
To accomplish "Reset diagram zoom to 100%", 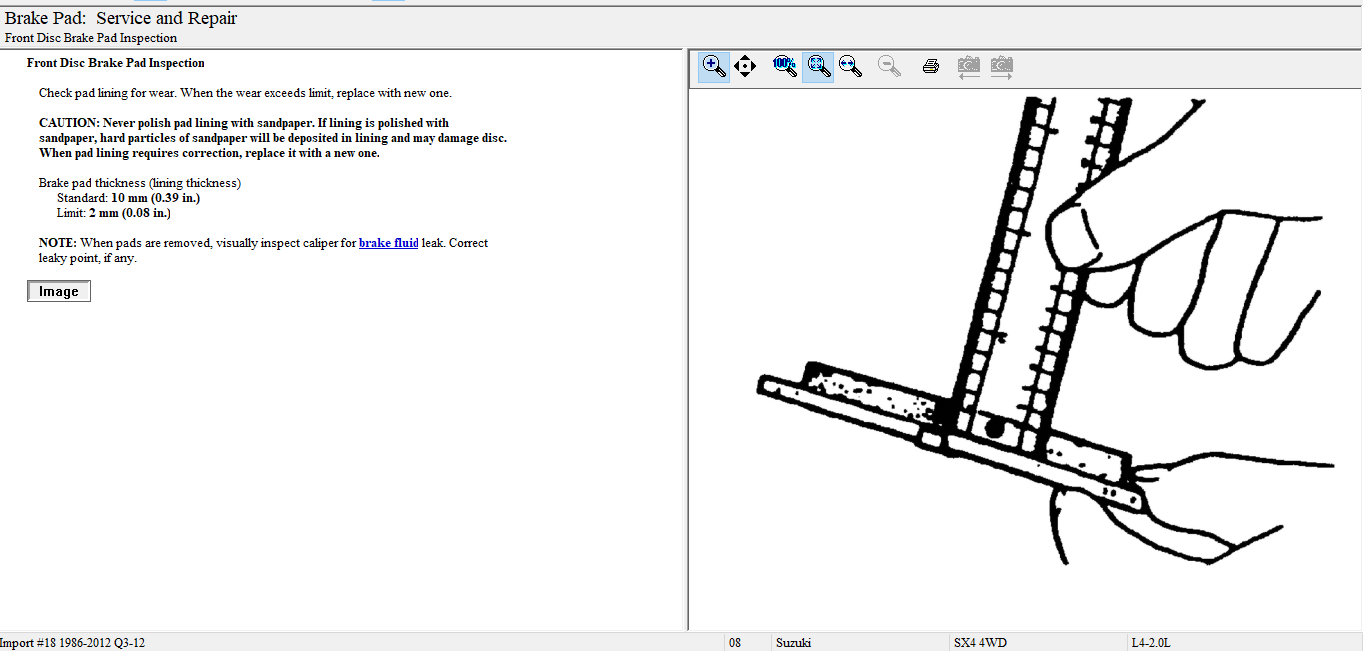I will tap(785, 67).
